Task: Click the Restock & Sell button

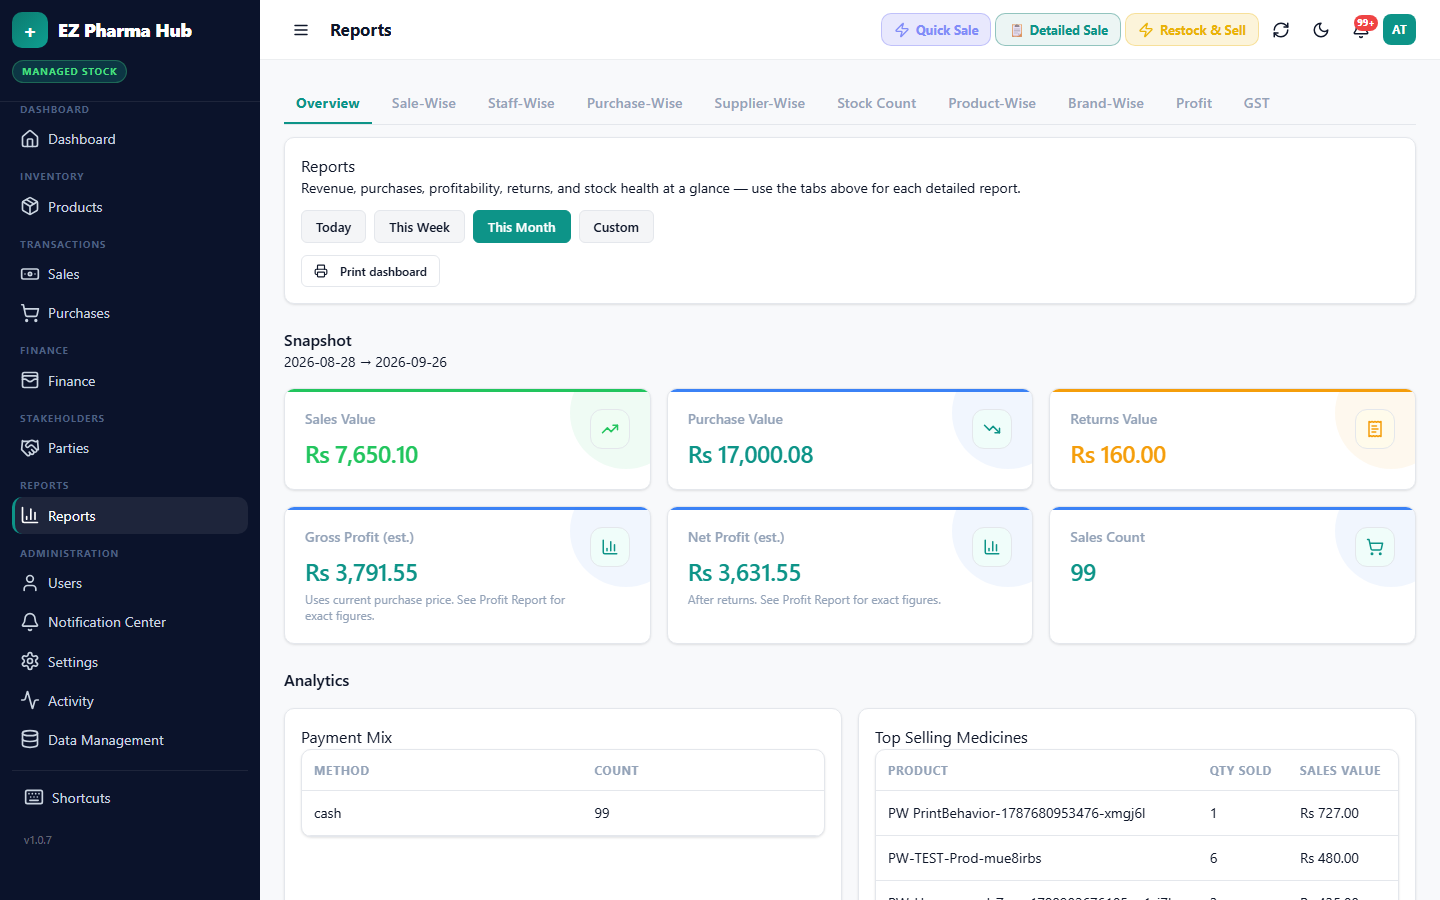Action: 1192,30
